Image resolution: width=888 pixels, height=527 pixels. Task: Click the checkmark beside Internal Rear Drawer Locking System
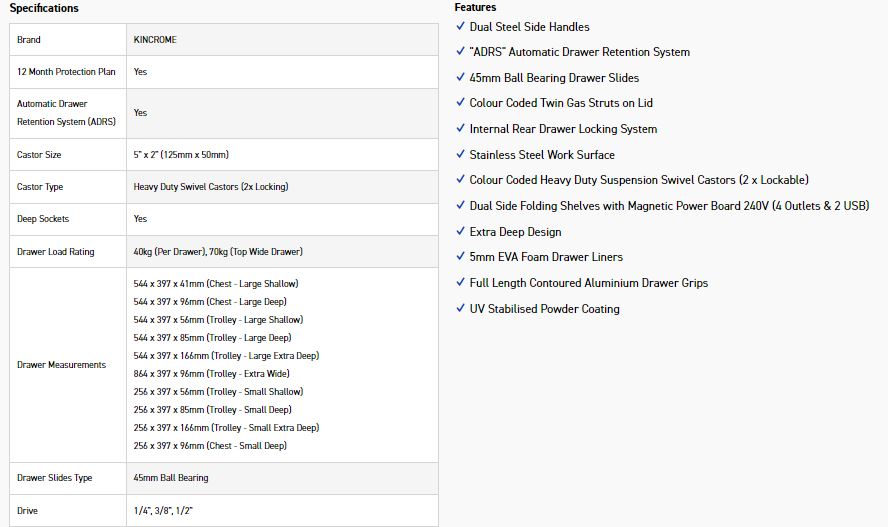[x=460, y=129]
